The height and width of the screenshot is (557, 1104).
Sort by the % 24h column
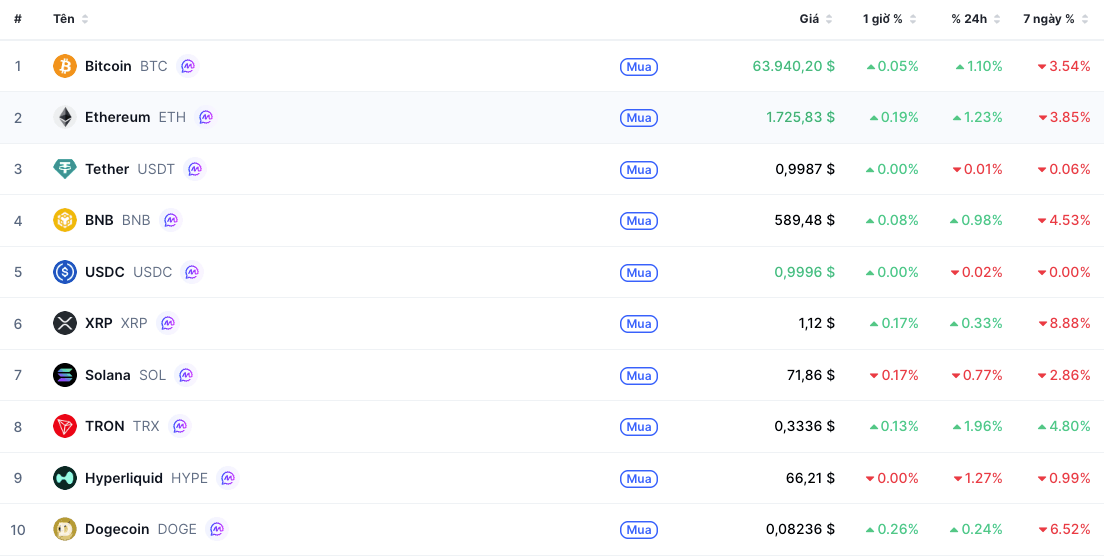[x=976, y=19]
